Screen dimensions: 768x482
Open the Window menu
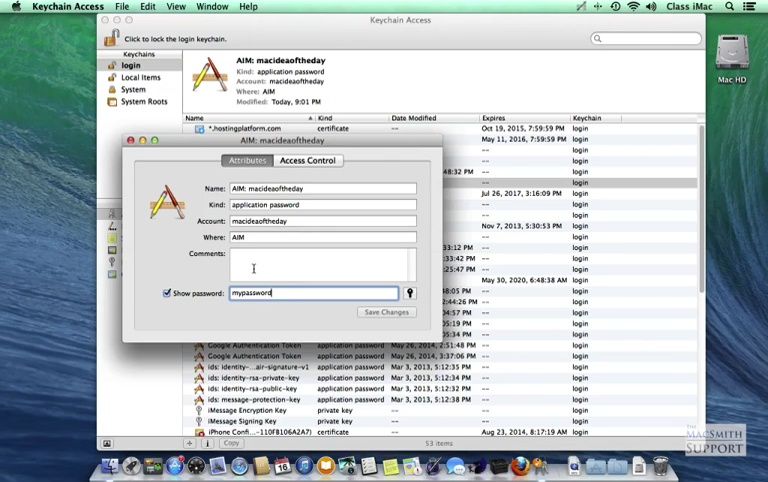pyautogui.click(x=212, y=6)
